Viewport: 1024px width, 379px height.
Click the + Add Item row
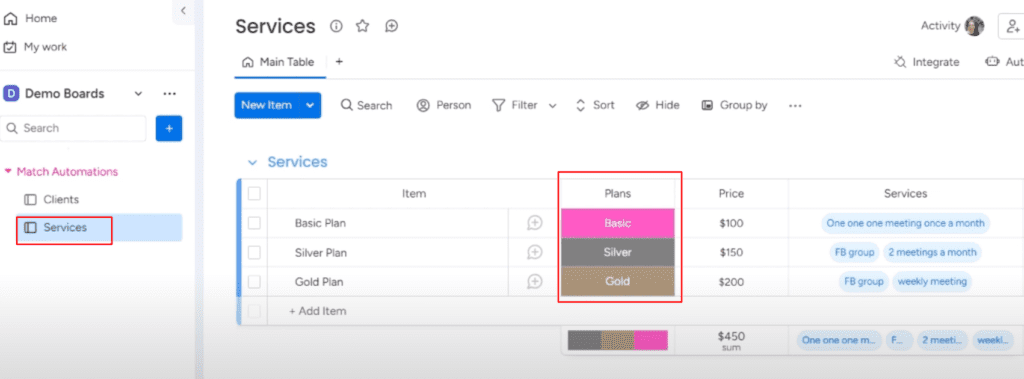(x=317, y=311)
